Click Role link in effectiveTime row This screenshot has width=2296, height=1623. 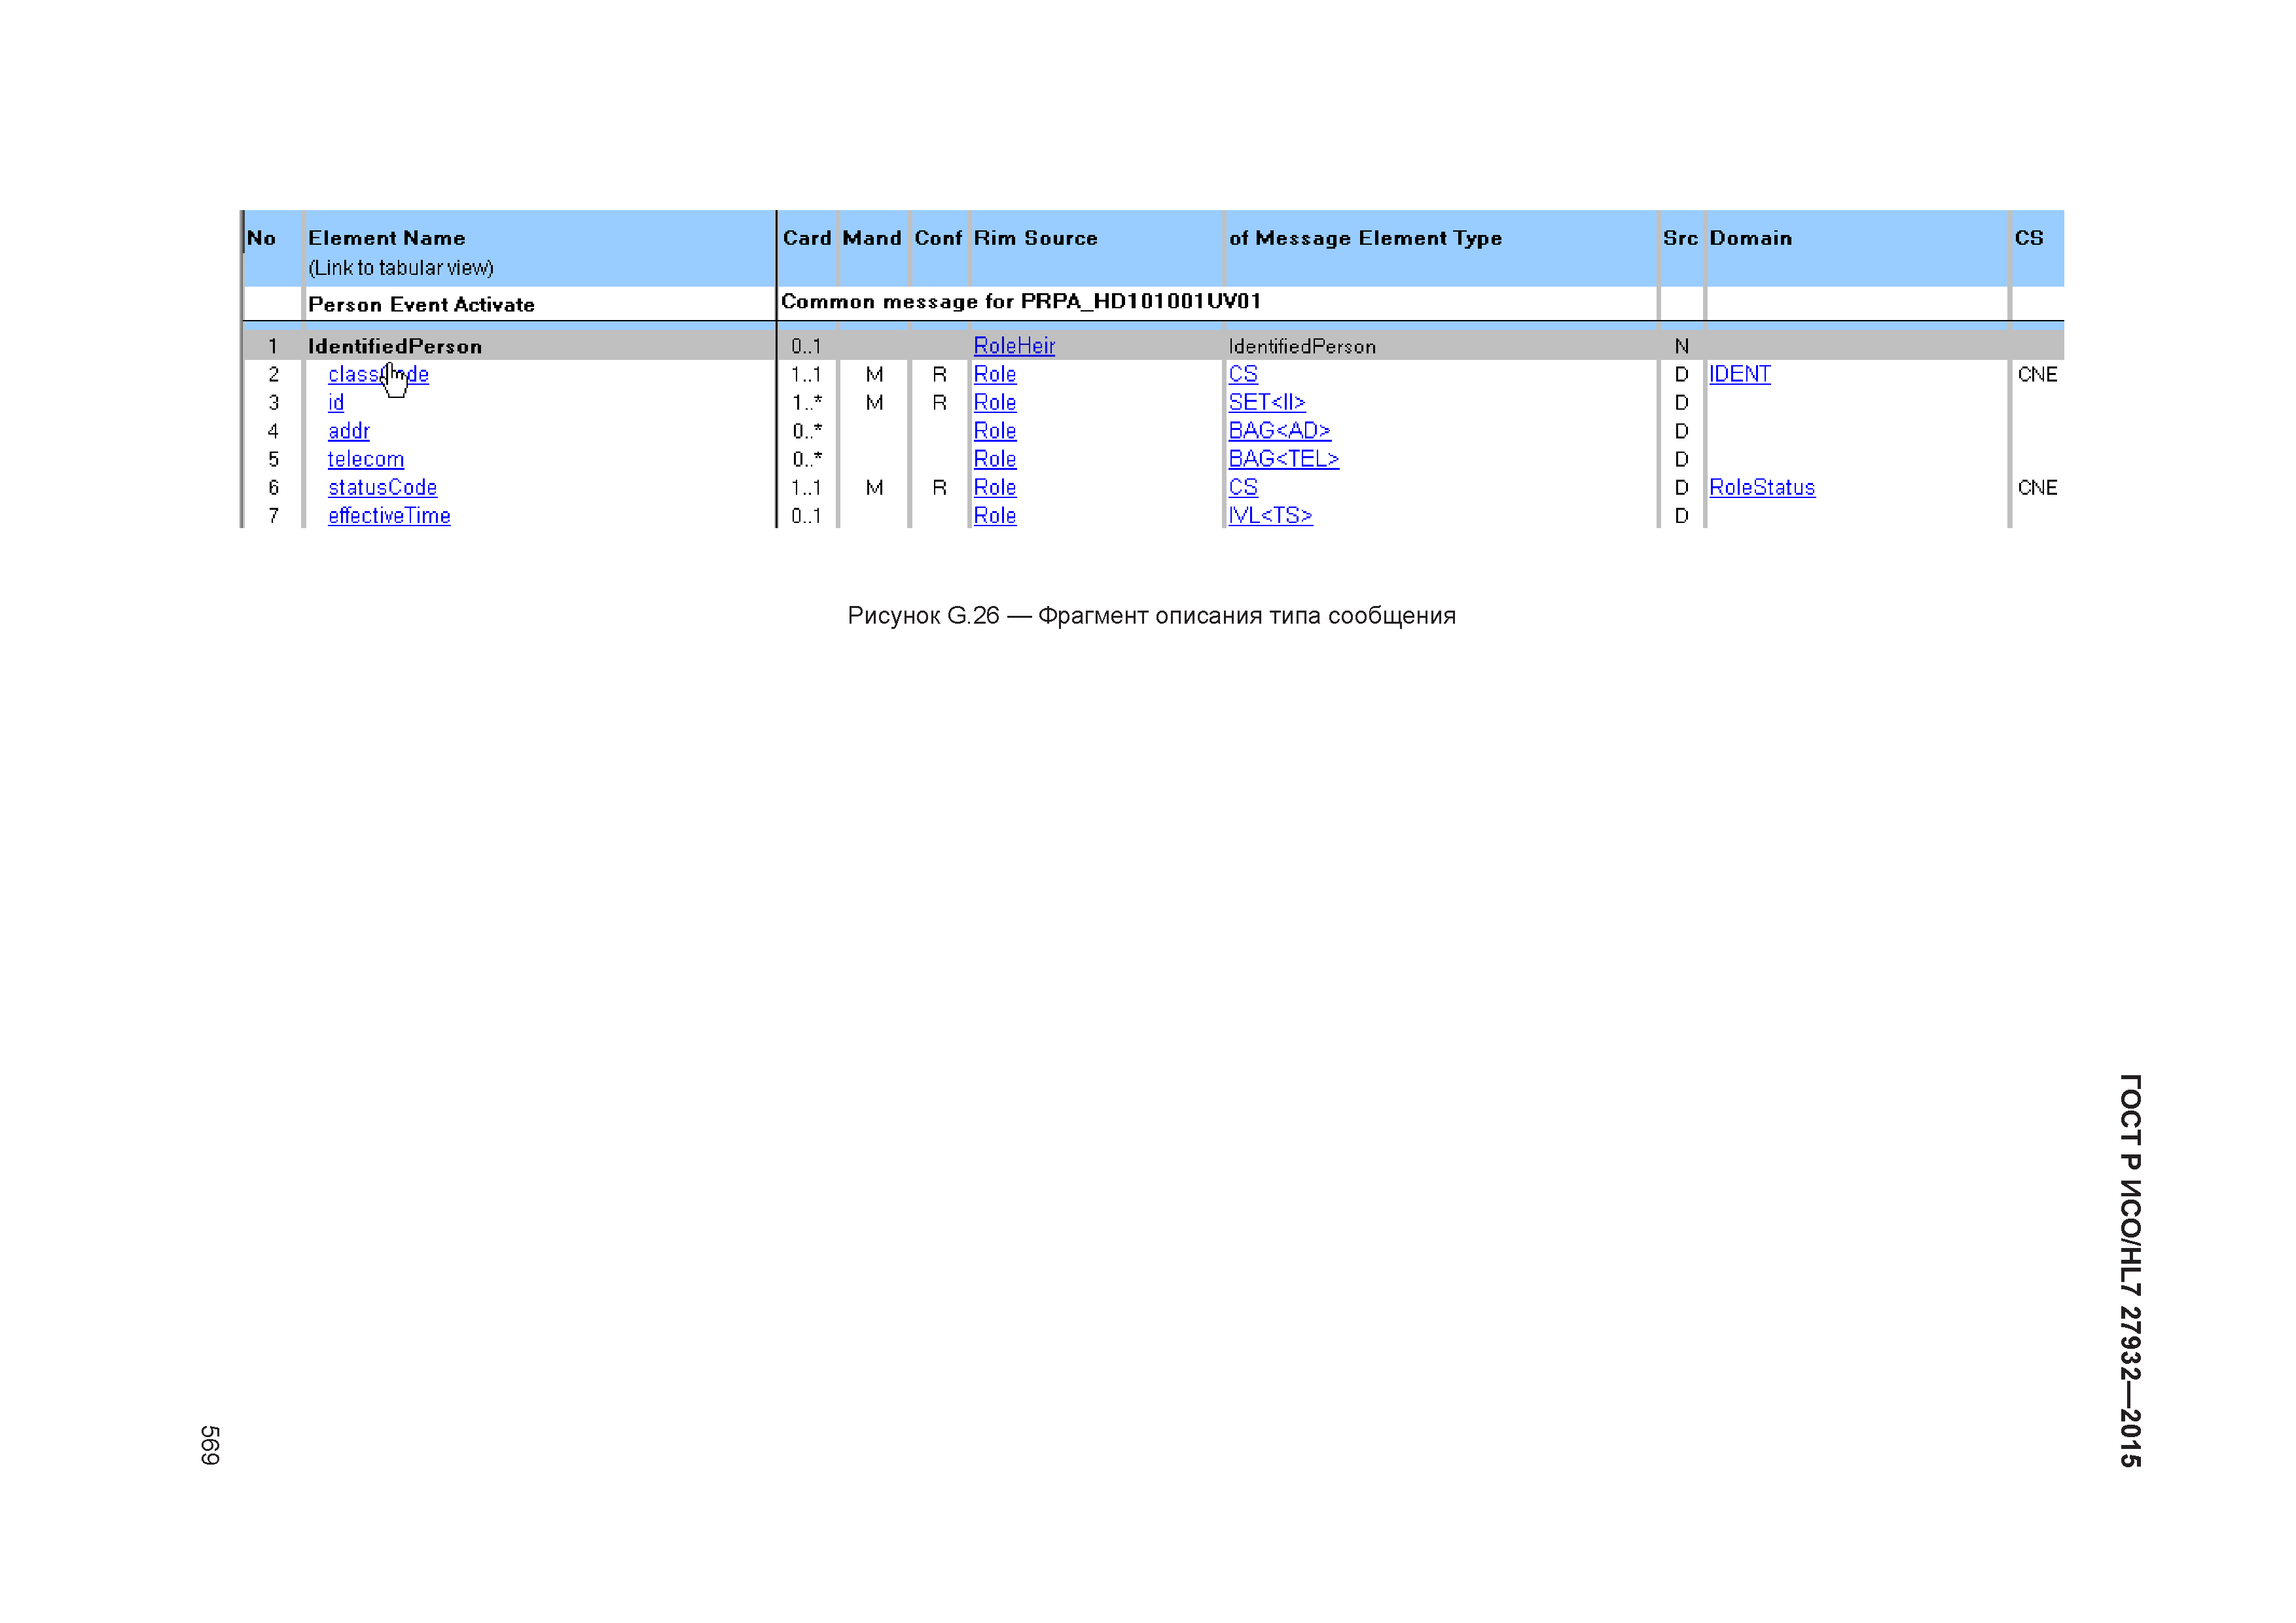coord(995,516)
